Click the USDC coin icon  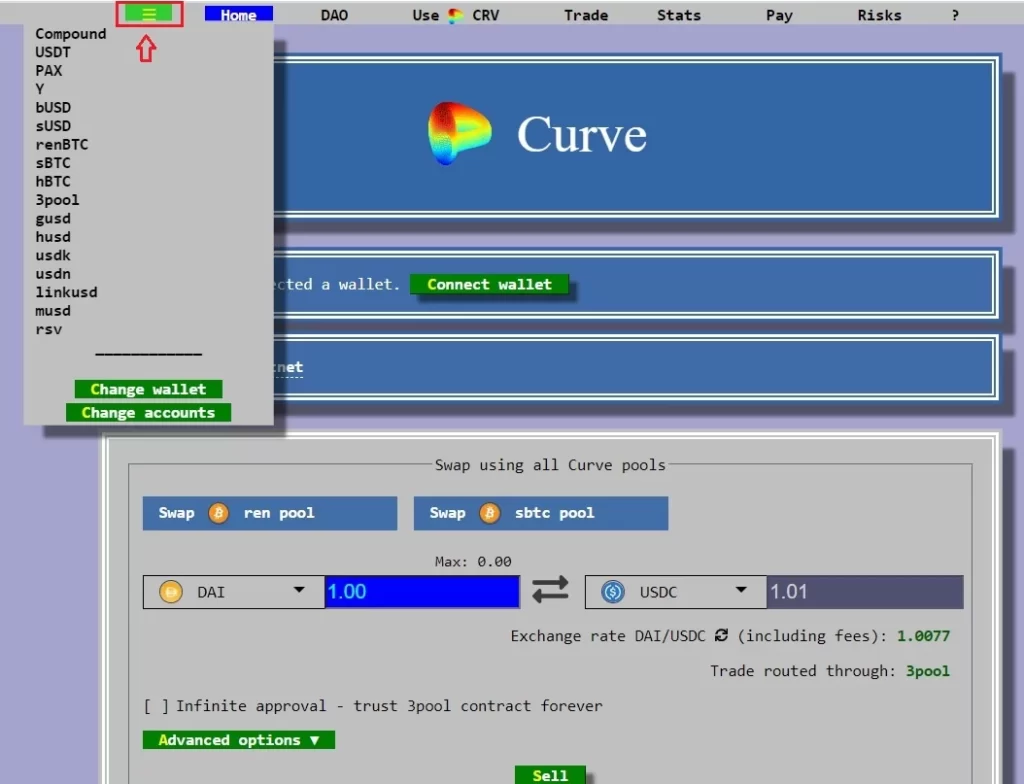pyautogui.click(x=612, y=592)
